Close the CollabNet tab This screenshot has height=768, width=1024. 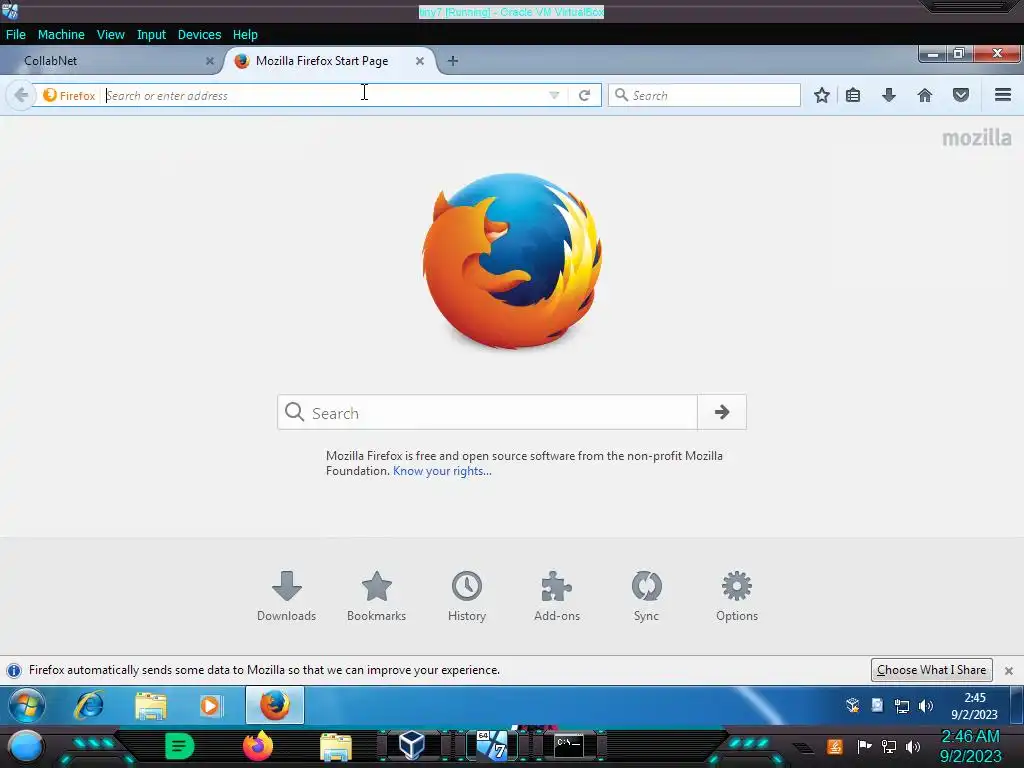point(210,61)
